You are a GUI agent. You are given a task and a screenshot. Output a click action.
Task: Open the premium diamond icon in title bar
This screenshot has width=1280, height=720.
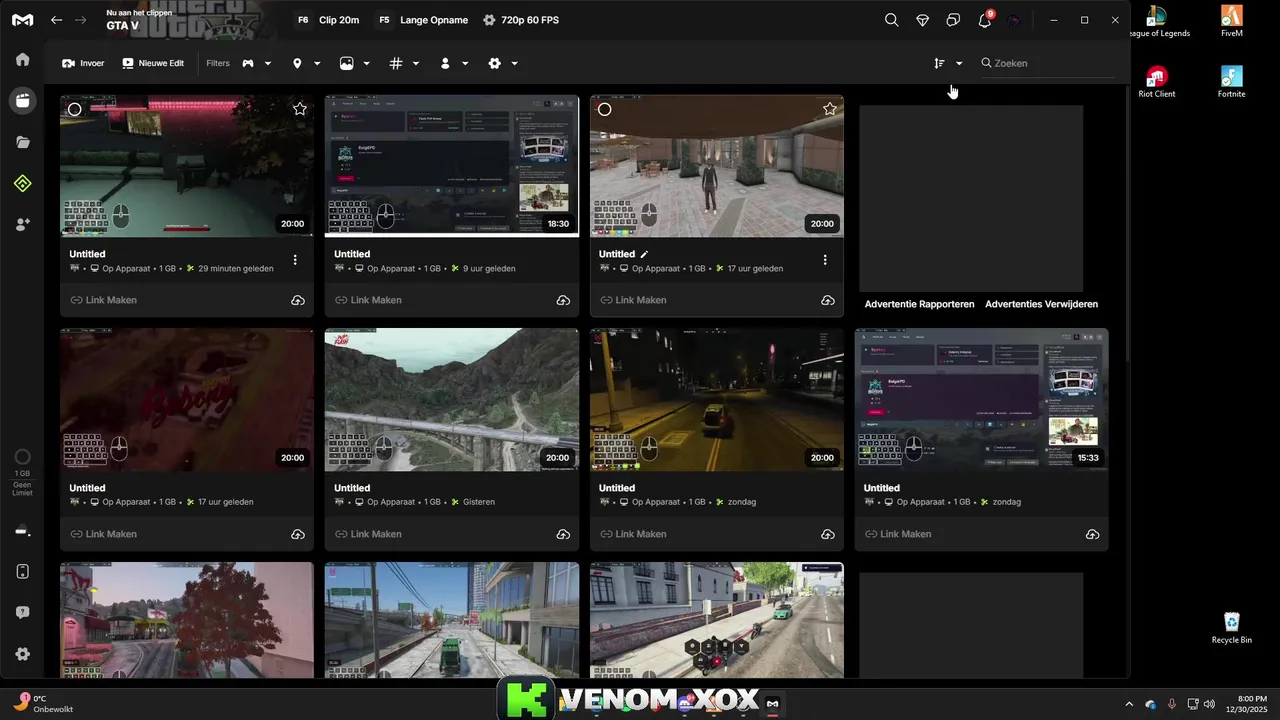click(922, 20)
